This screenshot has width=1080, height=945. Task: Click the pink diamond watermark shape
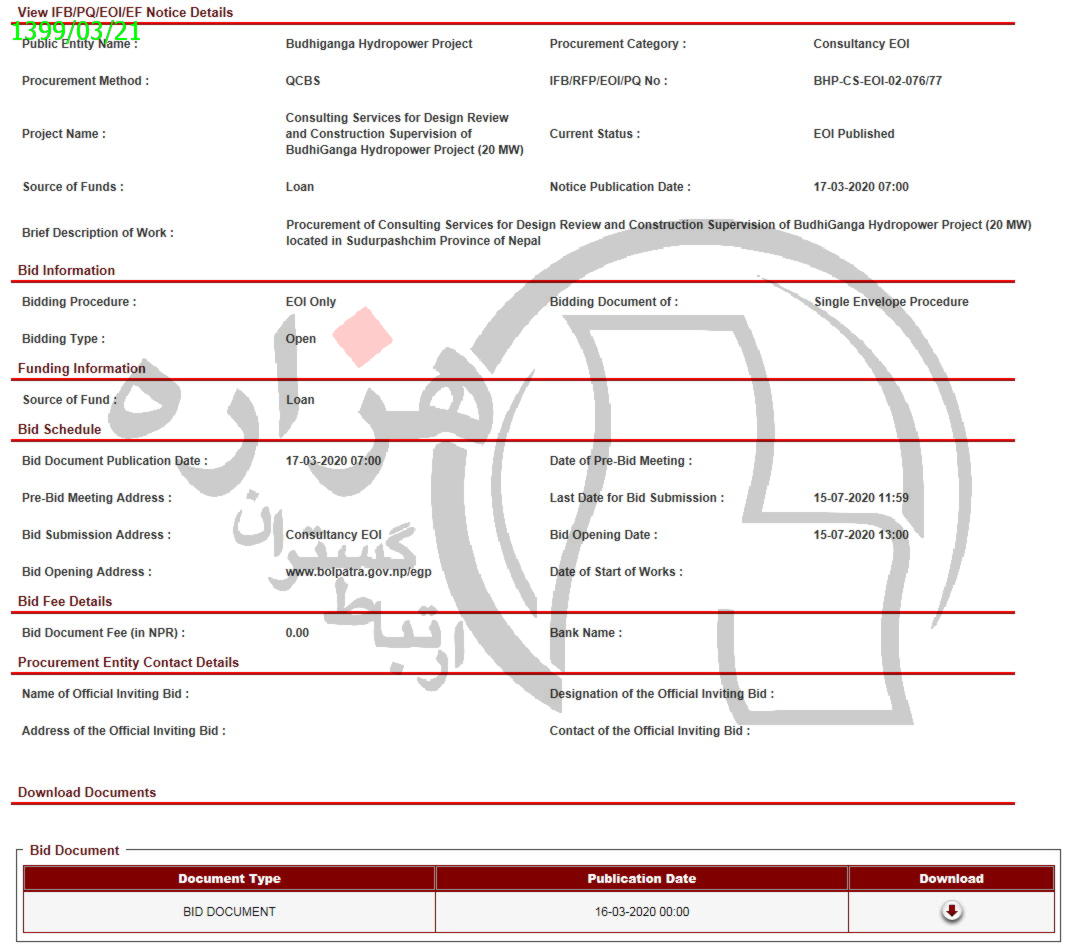coord(362,337)
